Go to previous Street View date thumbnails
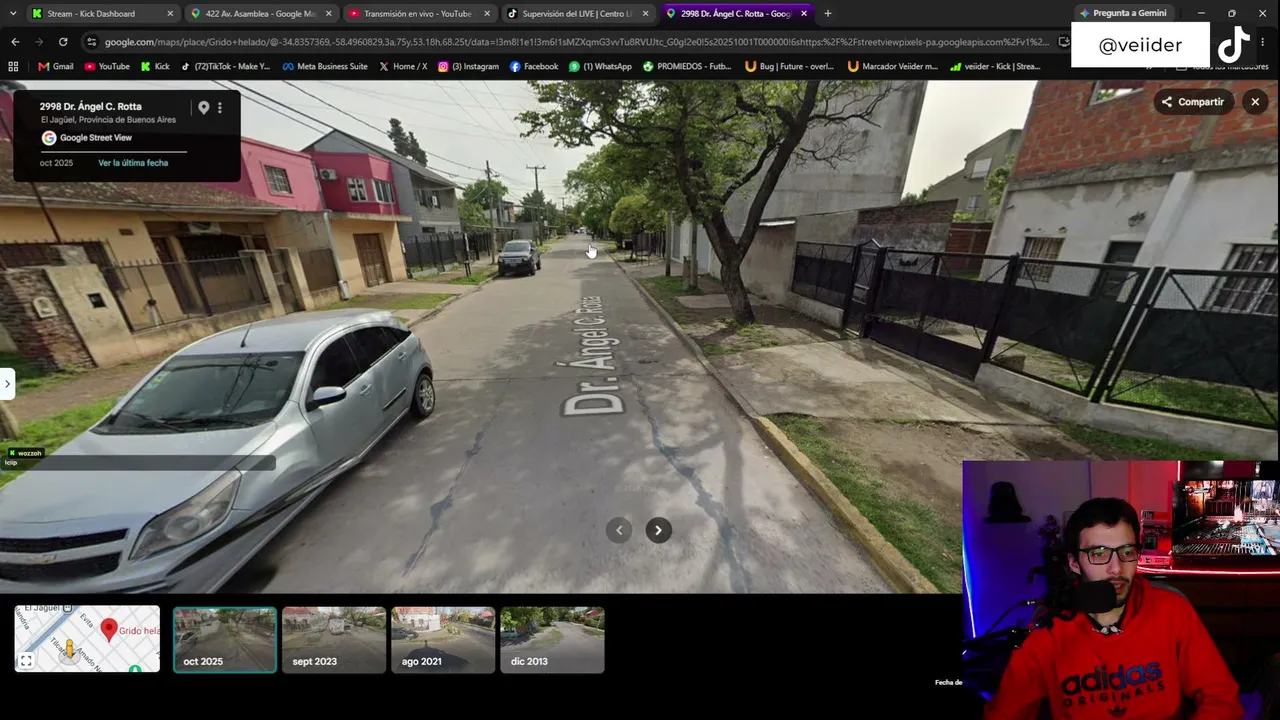1280x720 pixels. (x=619, y=530)
